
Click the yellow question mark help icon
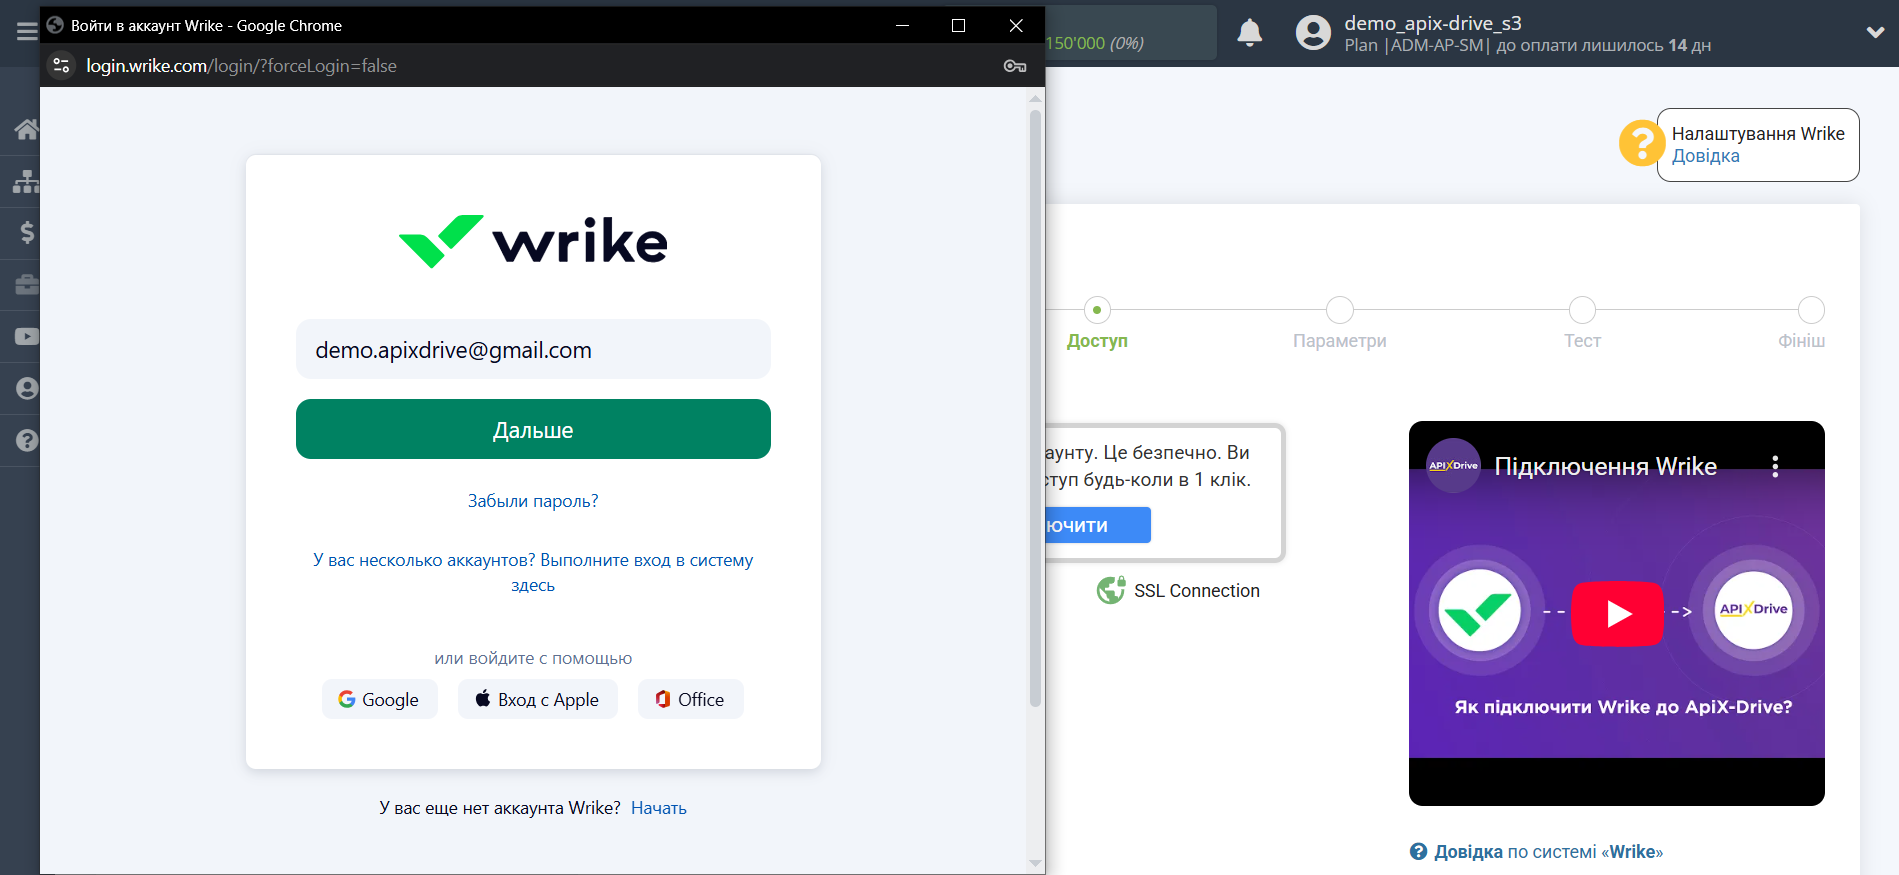coord(1641,143)
